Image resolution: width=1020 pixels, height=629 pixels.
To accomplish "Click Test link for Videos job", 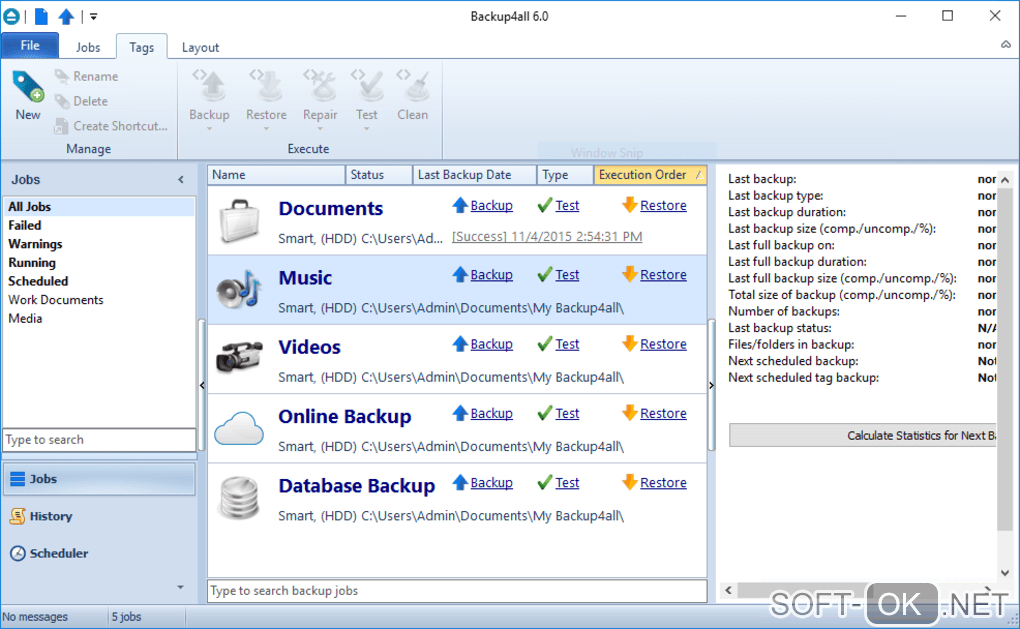I will coord(567,344).
